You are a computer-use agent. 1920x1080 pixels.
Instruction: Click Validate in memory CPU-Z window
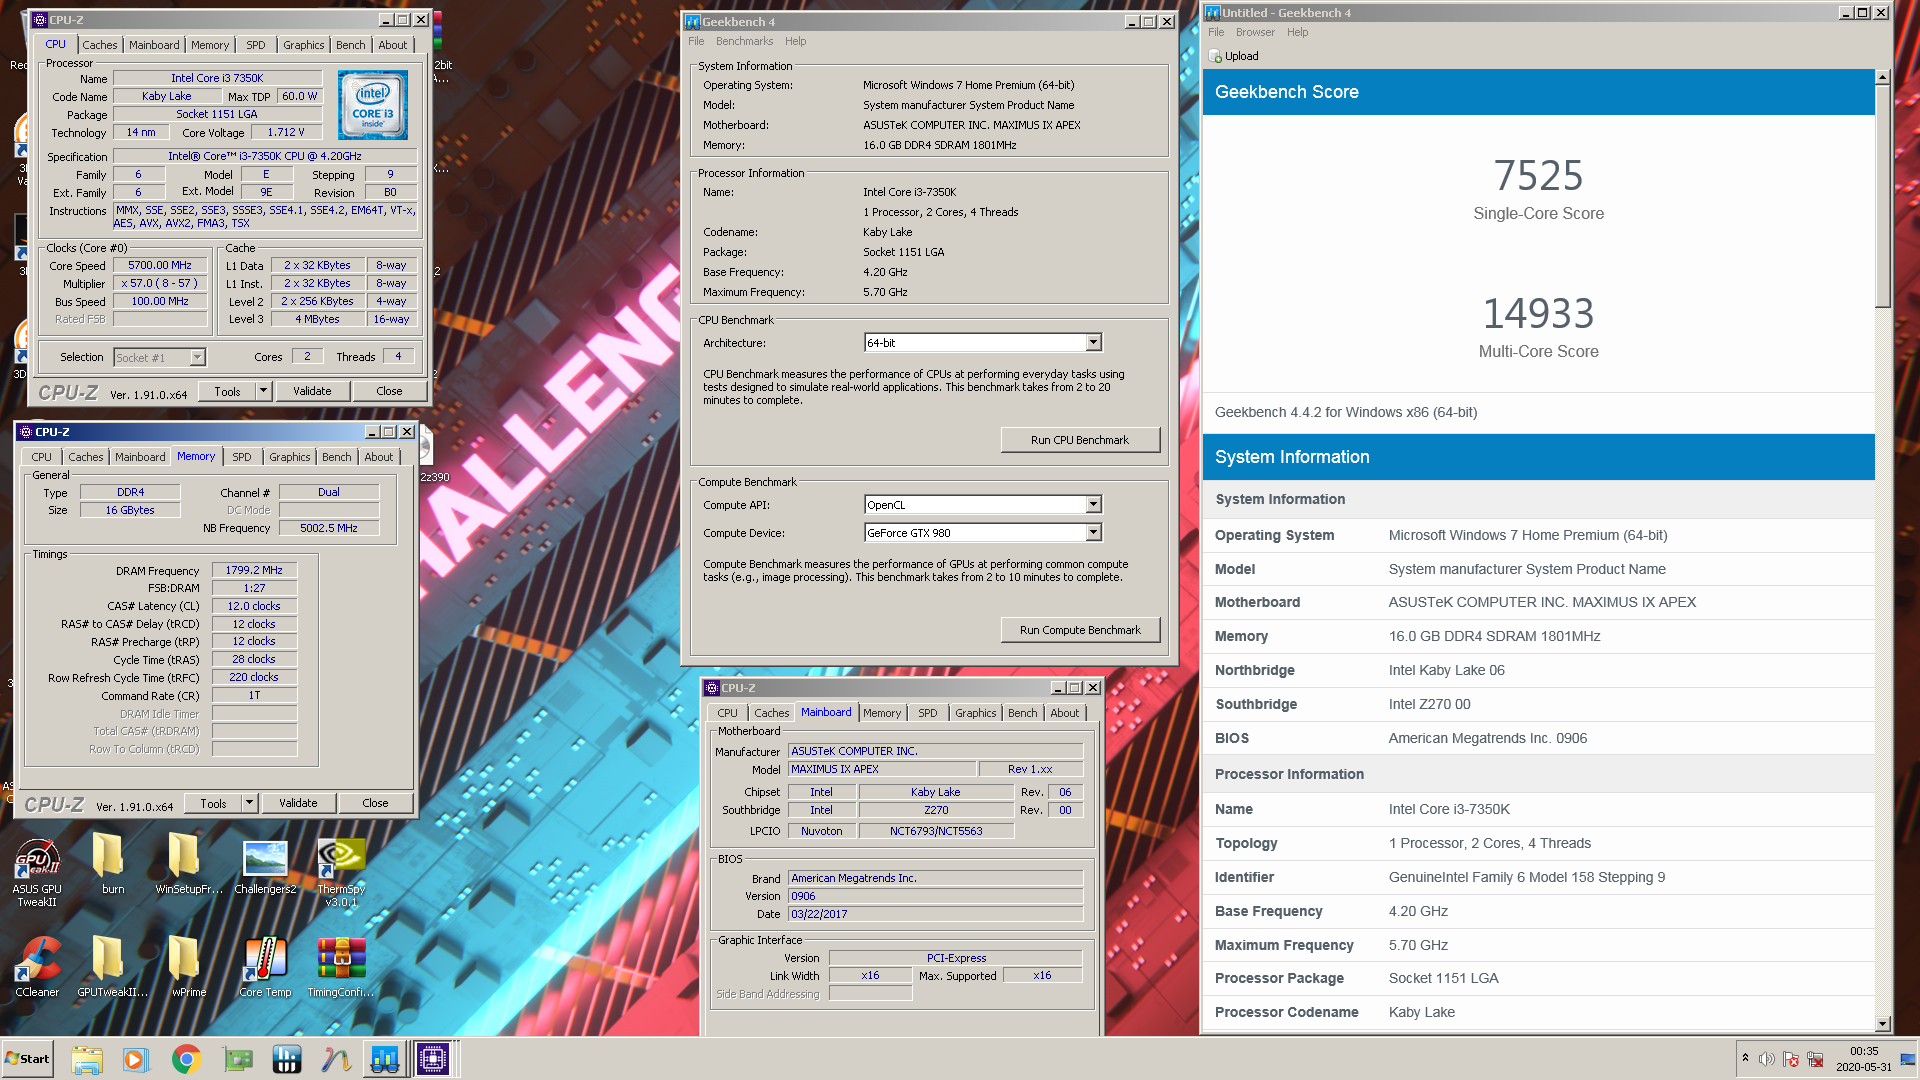[x=298, y=803]
